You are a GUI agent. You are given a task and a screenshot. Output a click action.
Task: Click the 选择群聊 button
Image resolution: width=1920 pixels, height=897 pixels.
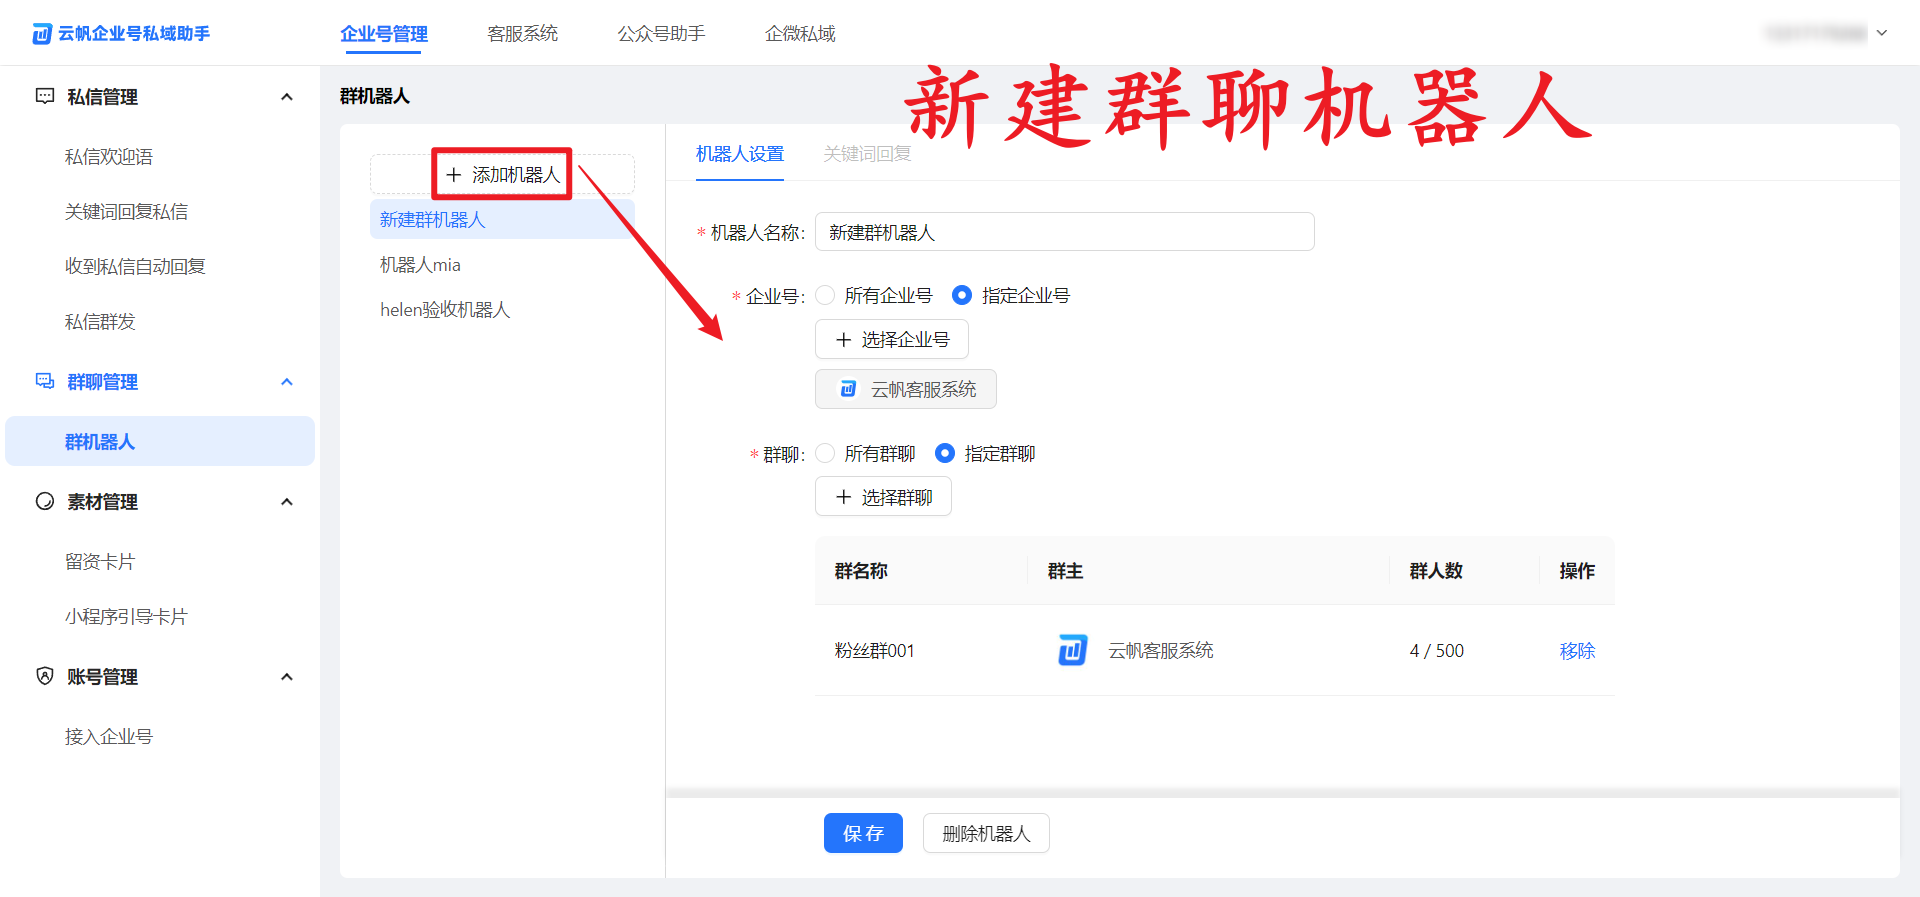click(x=883, y=497)
